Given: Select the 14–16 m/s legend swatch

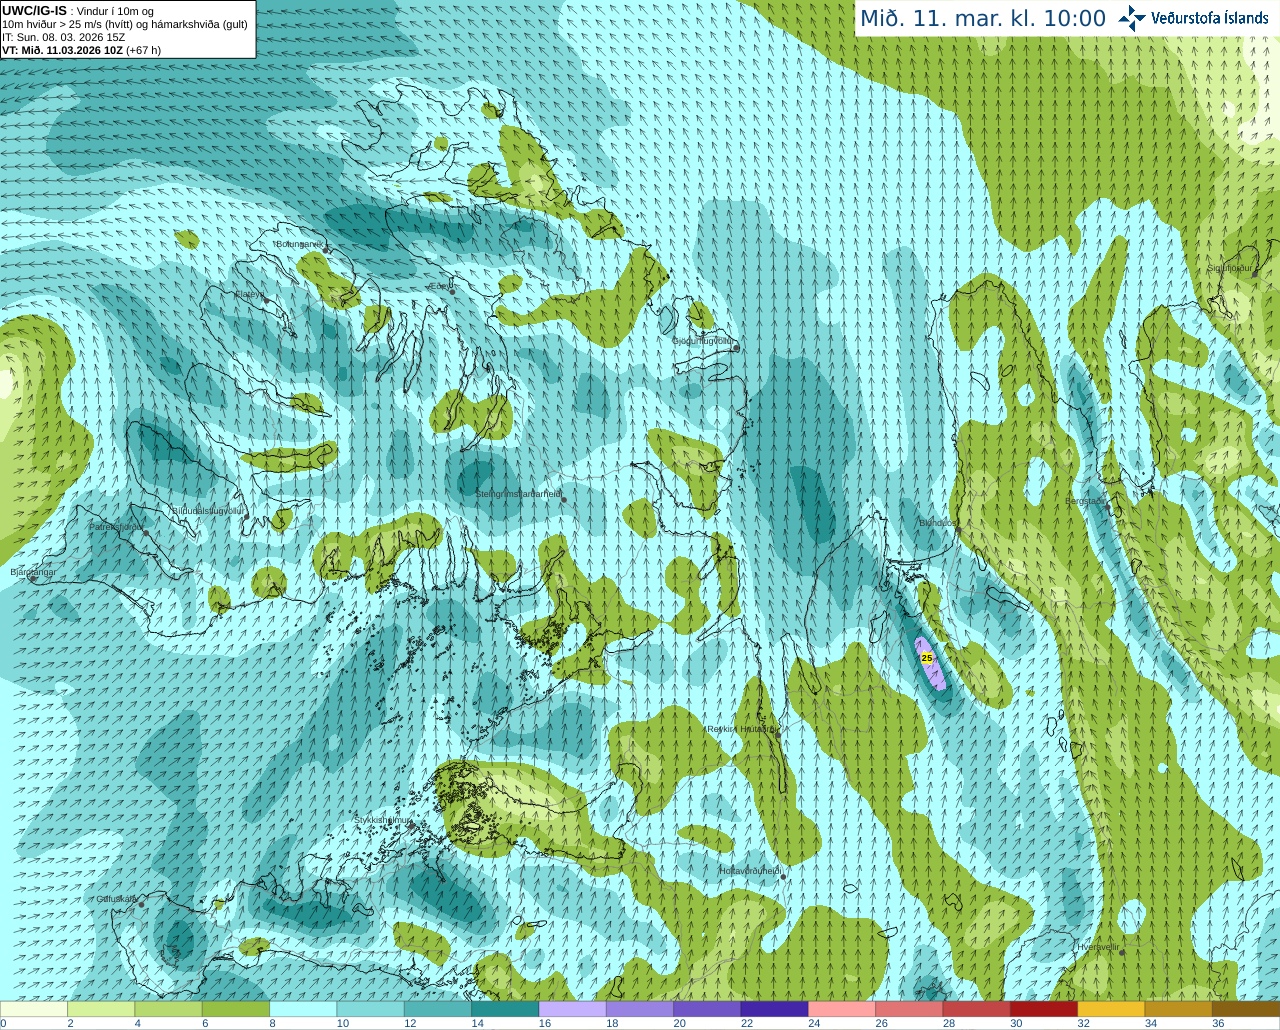Looking at the screenshot, I should pos(505,1009).
